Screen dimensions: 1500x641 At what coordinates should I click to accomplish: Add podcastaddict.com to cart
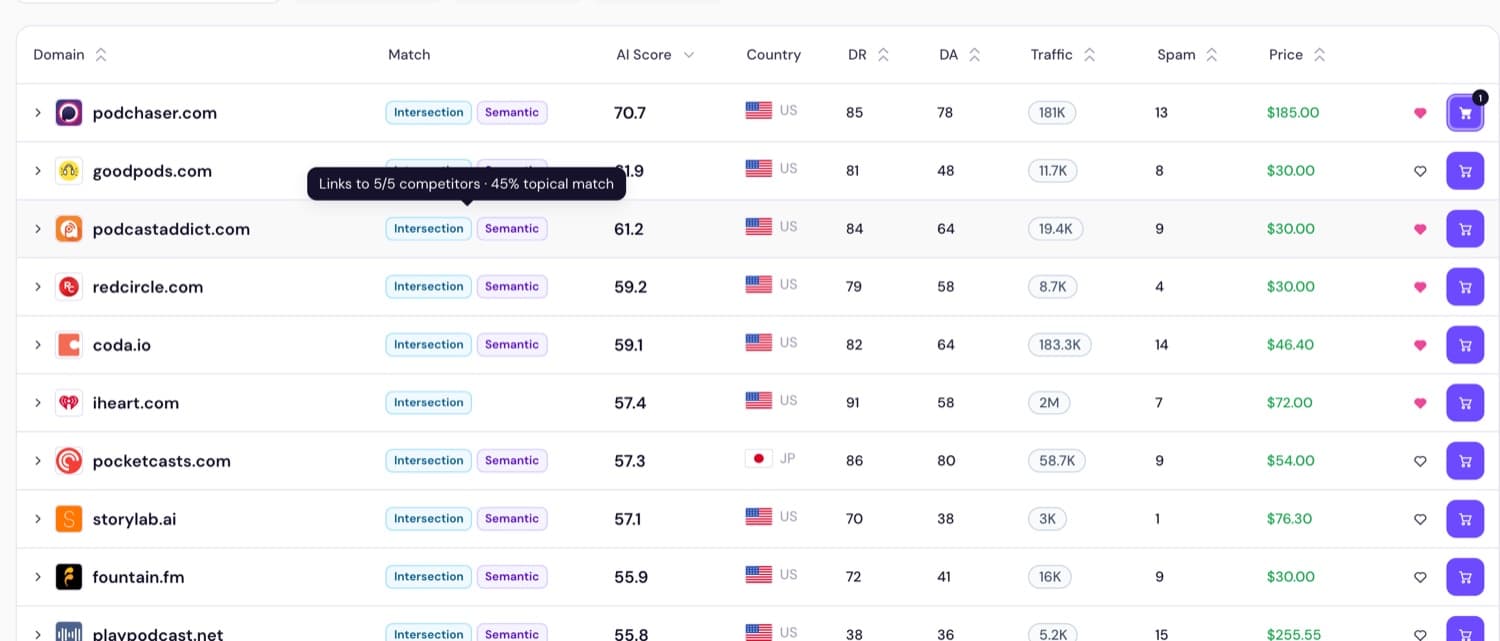1465,229
